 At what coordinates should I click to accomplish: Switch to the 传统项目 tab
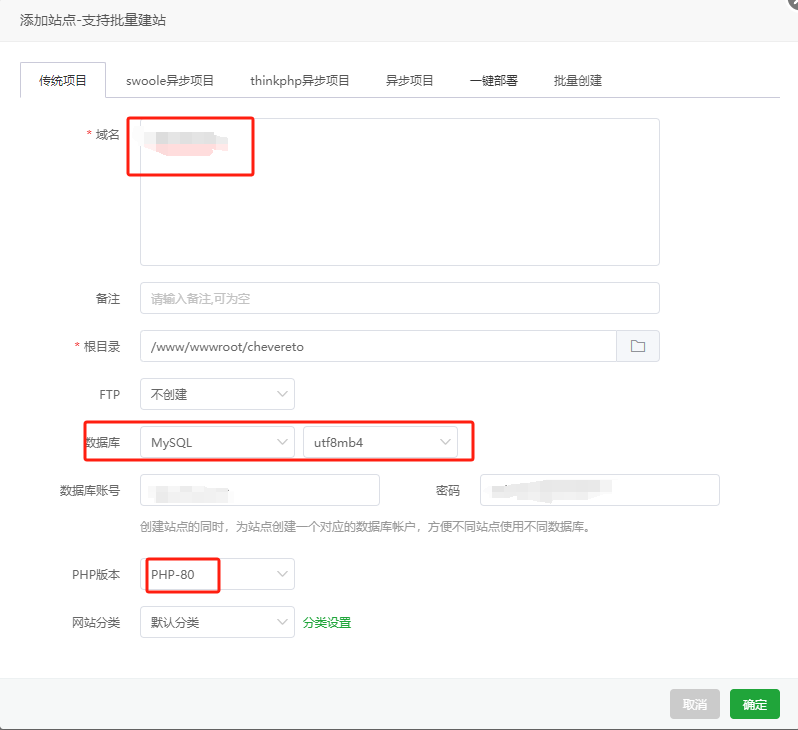click(63, 80)
